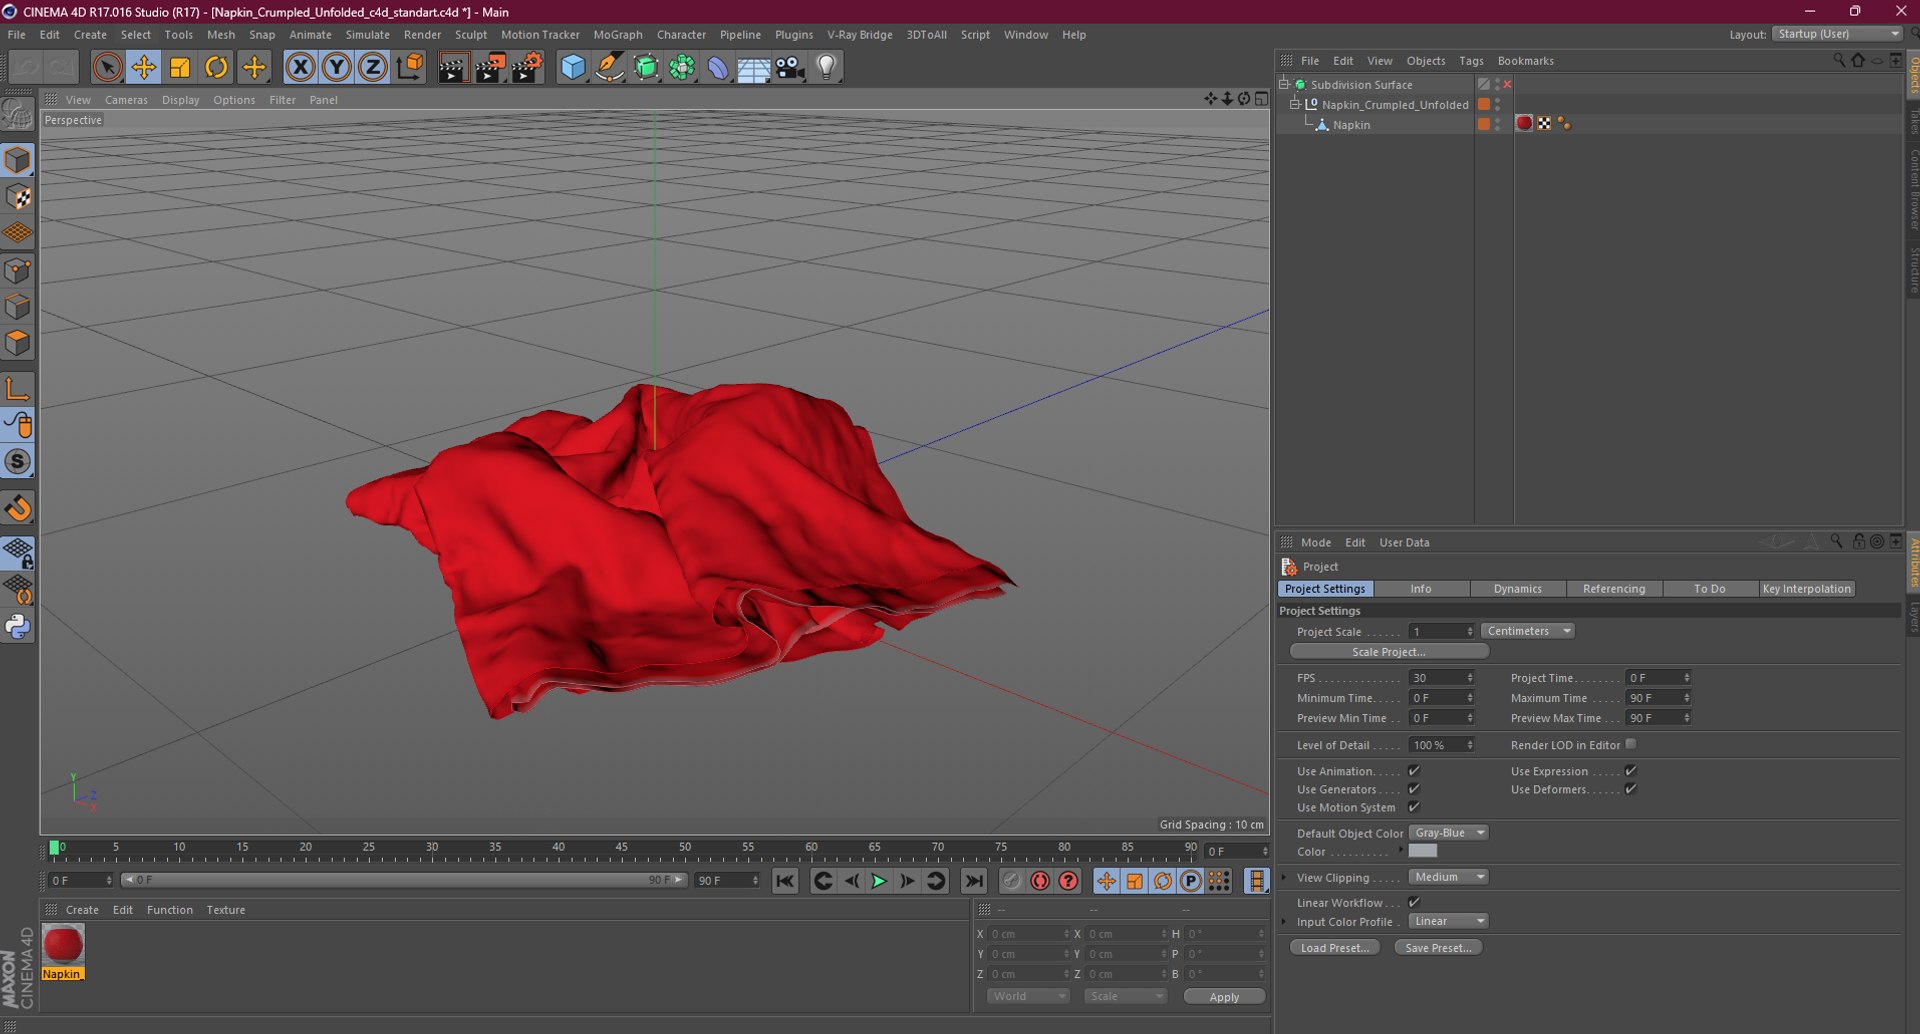
Task: Open the MoGraph menu
Action: pos(618,34)
